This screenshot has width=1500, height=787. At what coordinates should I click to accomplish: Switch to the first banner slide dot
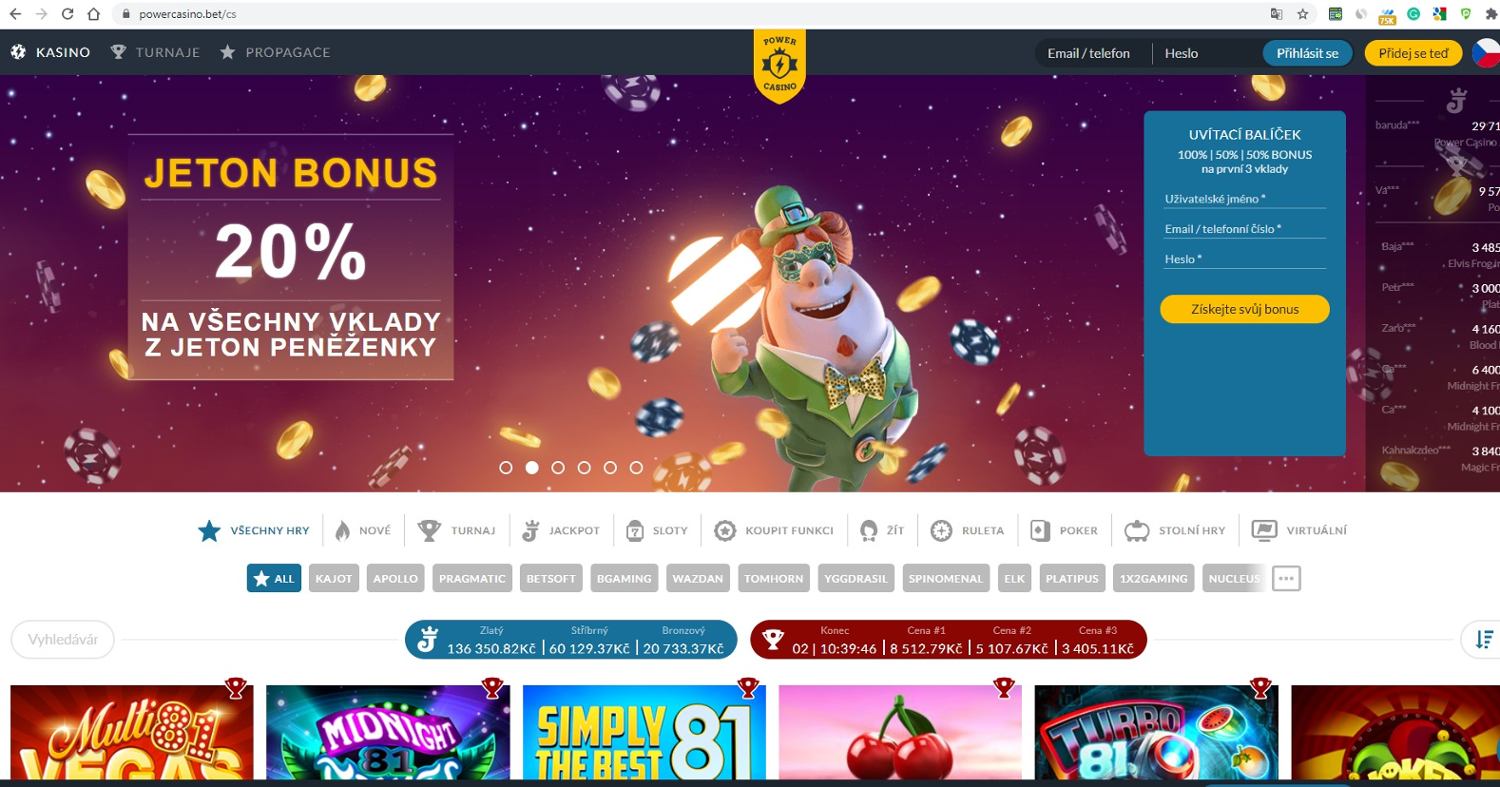pos(506,467)
